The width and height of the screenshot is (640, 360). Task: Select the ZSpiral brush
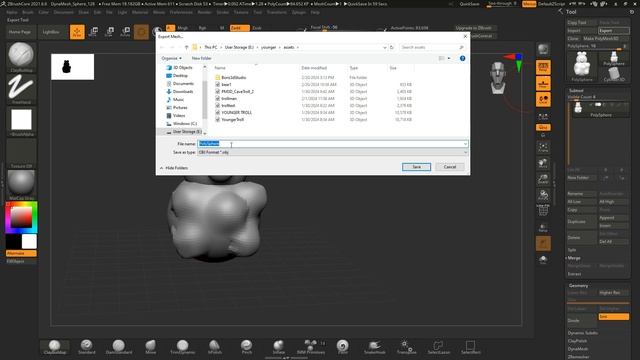(342, 347)
